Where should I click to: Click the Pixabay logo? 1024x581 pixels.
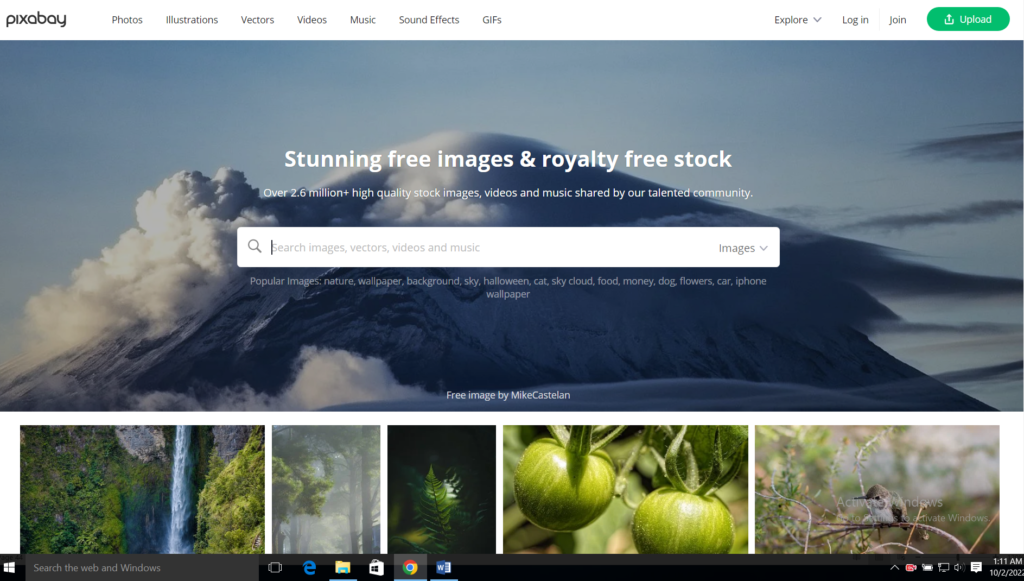37,19
